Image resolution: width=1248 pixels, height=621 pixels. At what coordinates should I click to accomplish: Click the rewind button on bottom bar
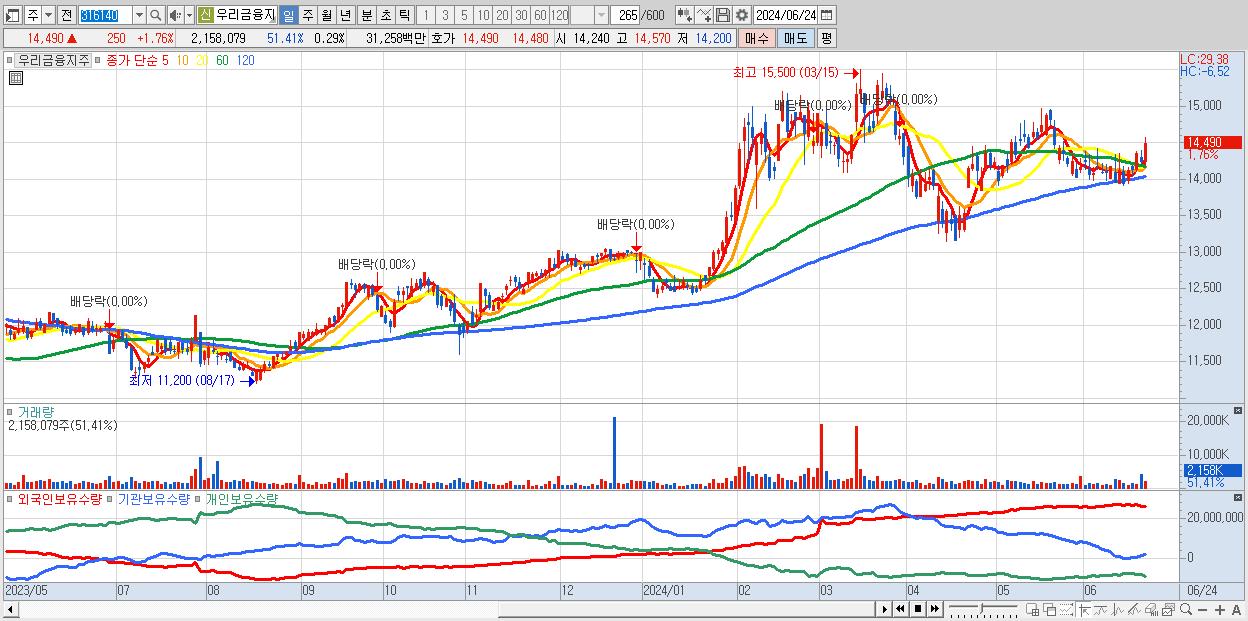point(900,609)
